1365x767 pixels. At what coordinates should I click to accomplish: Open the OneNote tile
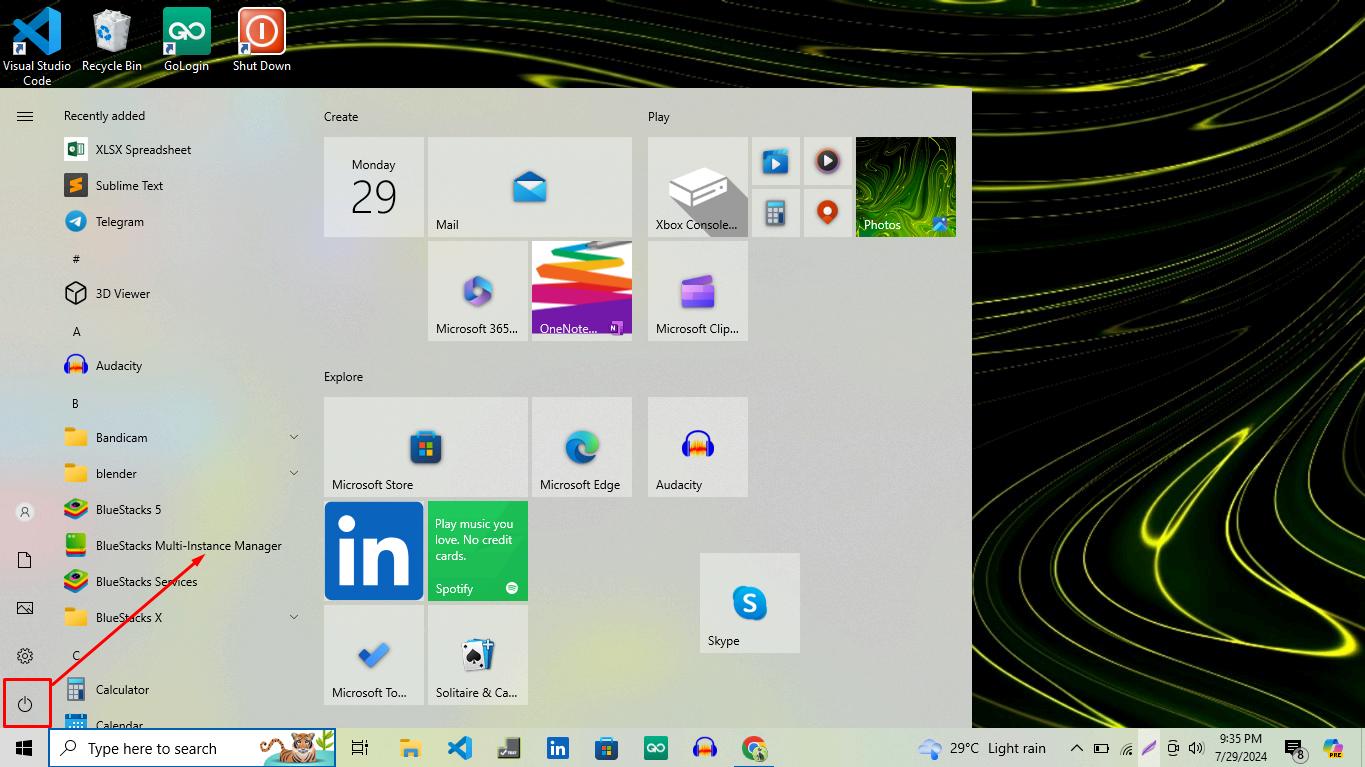(582, 291)
